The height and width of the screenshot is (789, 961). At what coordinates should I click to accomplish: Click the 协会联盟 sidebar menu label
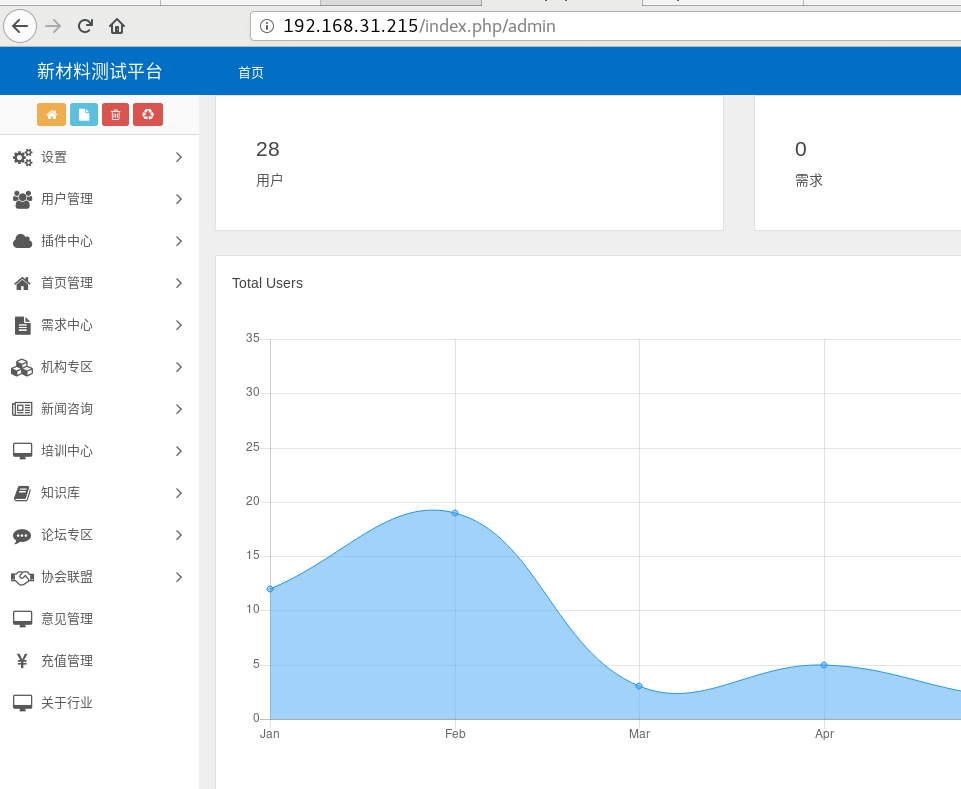pos(67,577)
